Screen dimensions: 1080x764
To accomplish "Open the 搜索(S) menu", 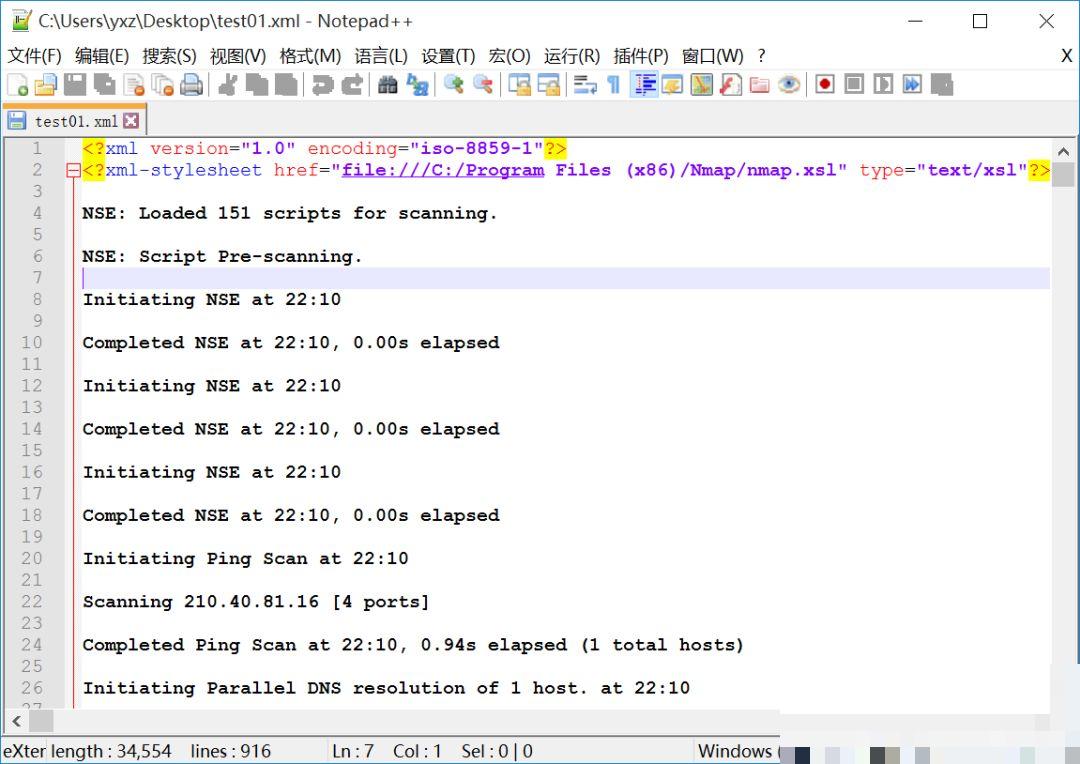I will point(169,56).
